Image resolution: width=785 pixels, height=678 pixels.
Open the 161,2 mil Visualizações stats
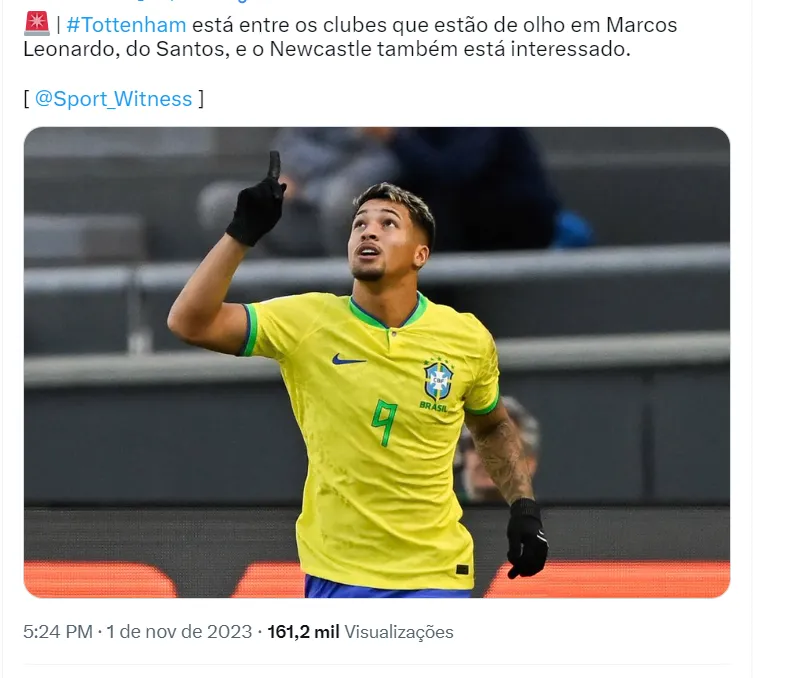(x=360, y=631)
